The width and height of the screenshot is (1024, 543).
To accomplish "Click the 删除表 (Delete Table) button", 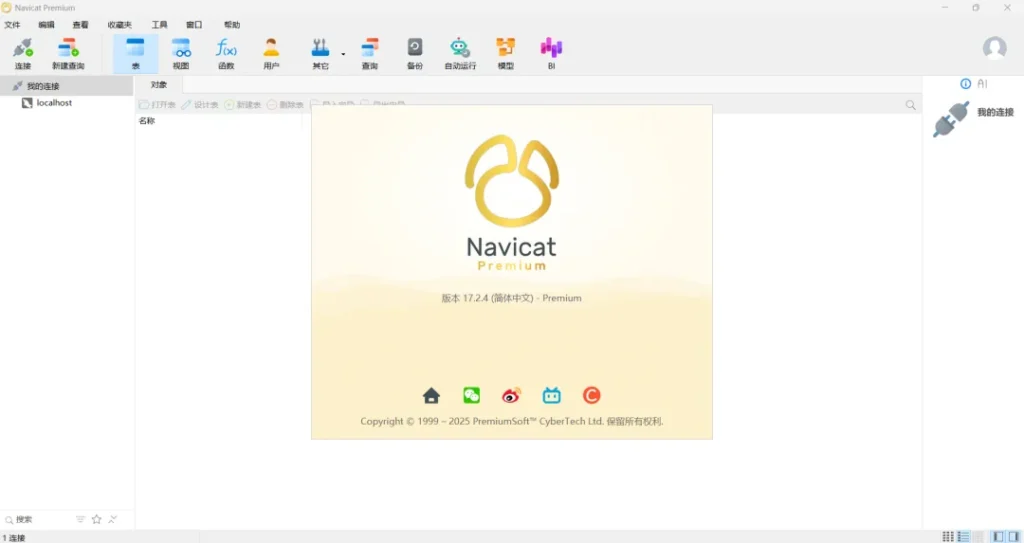I will [x=285, y=105].
